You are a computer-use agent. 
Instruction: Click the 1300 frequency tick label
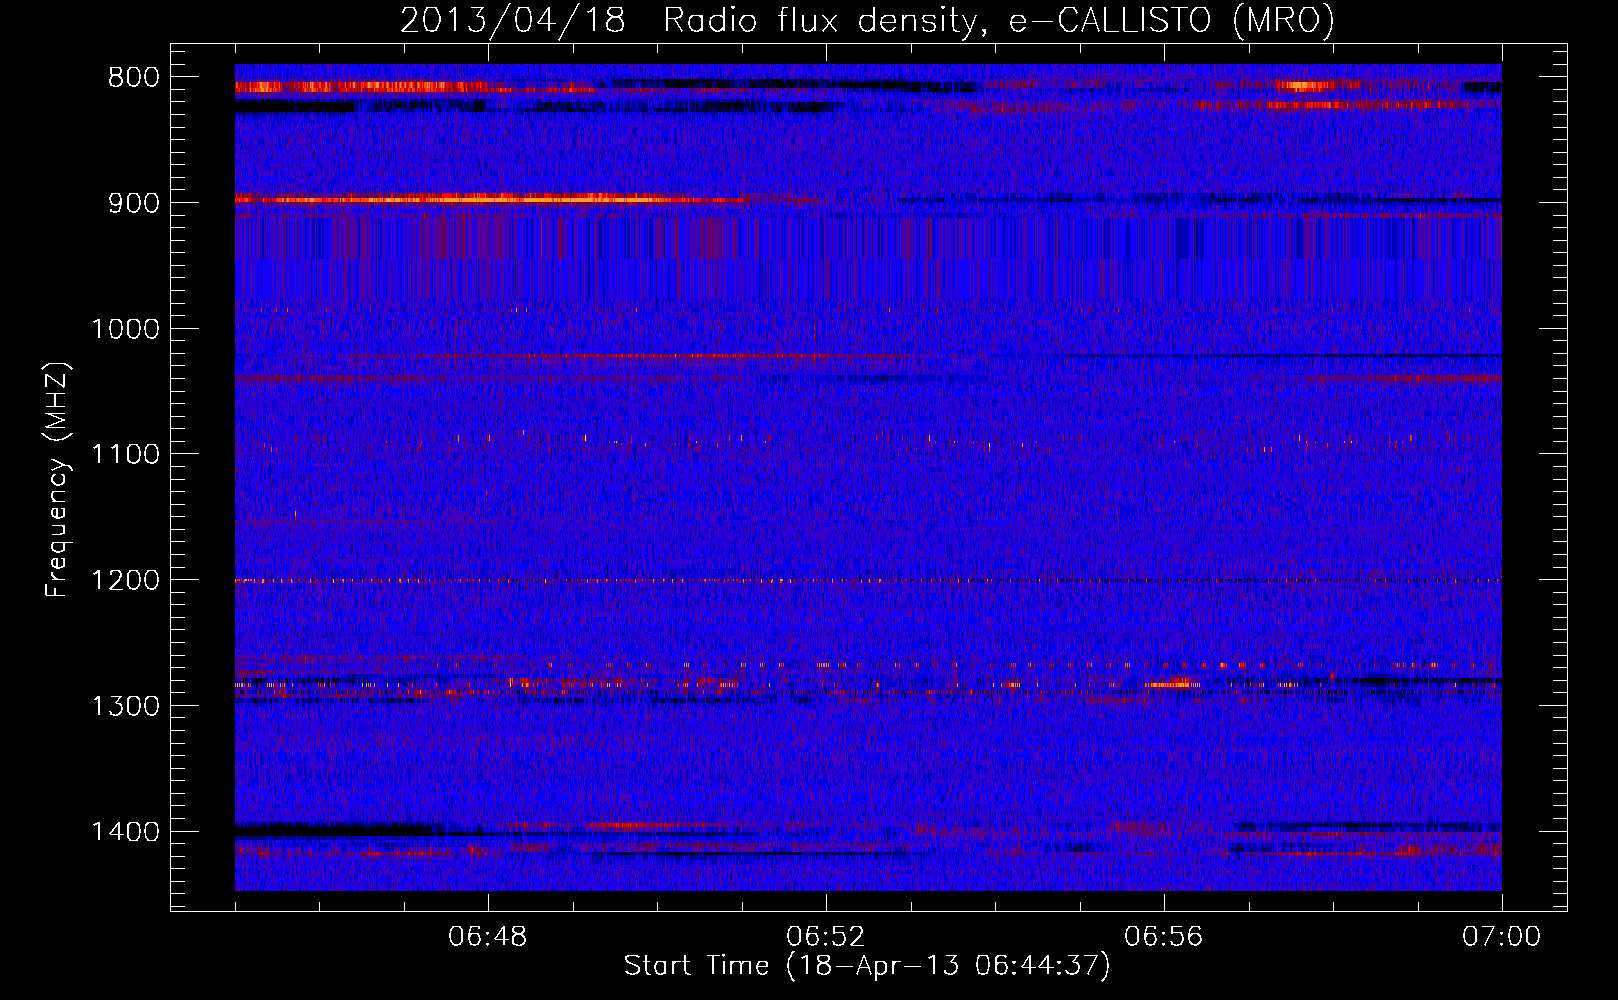point(126,706)
